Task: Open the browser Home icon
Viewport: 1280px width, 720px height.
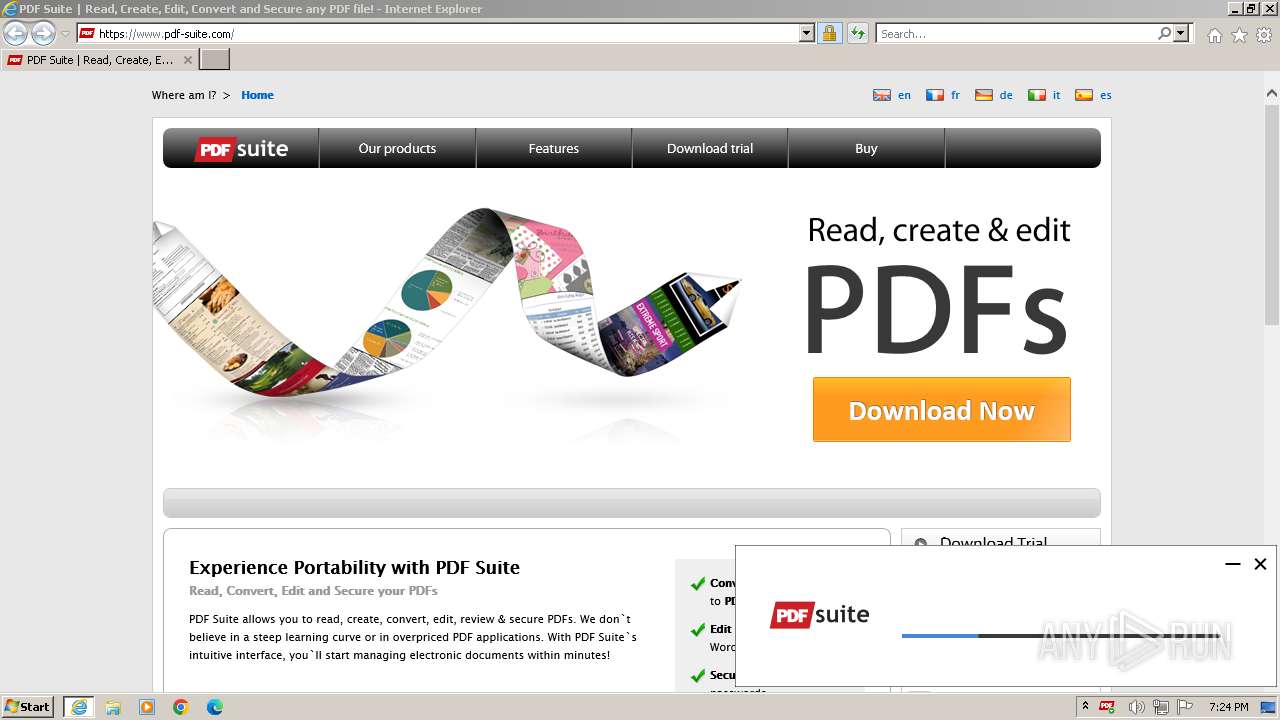Action: 1214,35
